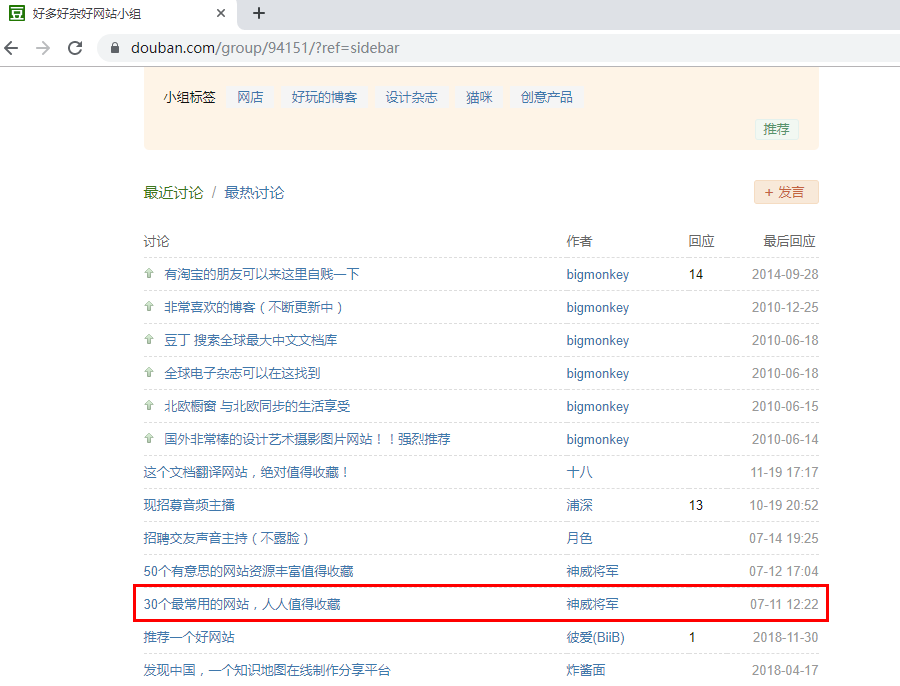This screenshot has width=900, height=686.
Task: Click the Douban favicon on the tab
Action: coord(17,13)
